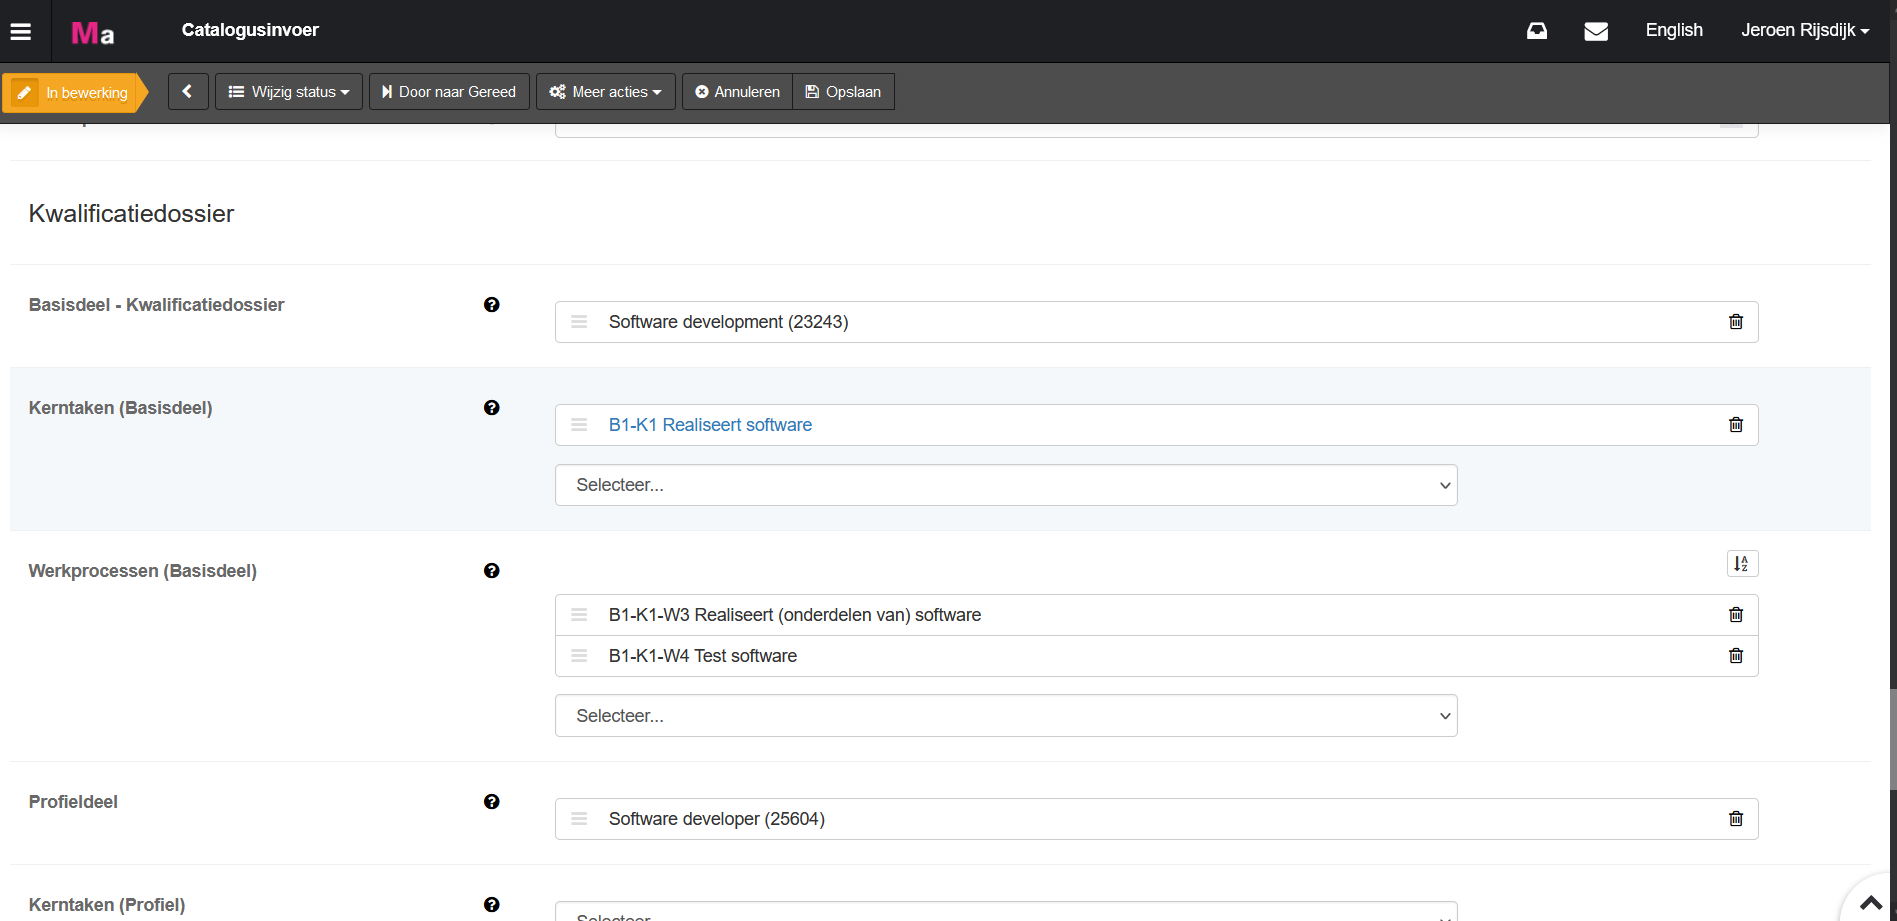Click Door naar Gereed button
The height and width of the screenshot is (921, 1897).
(x=449, y=91)
